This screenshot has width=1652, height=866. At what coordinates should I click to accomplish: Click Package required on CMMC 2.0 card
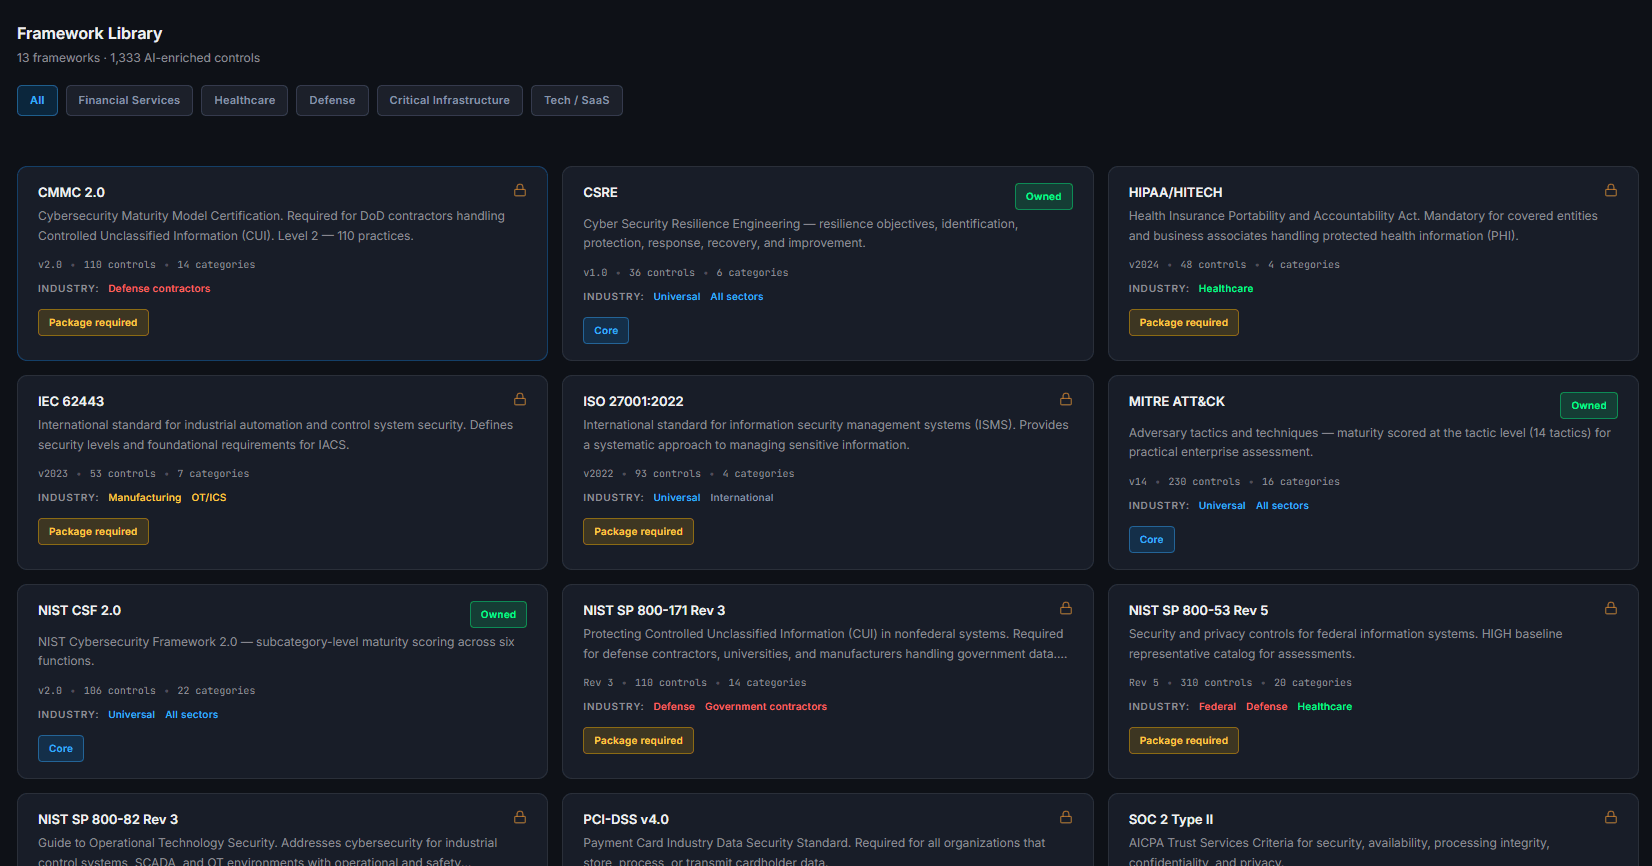point(93,322)
